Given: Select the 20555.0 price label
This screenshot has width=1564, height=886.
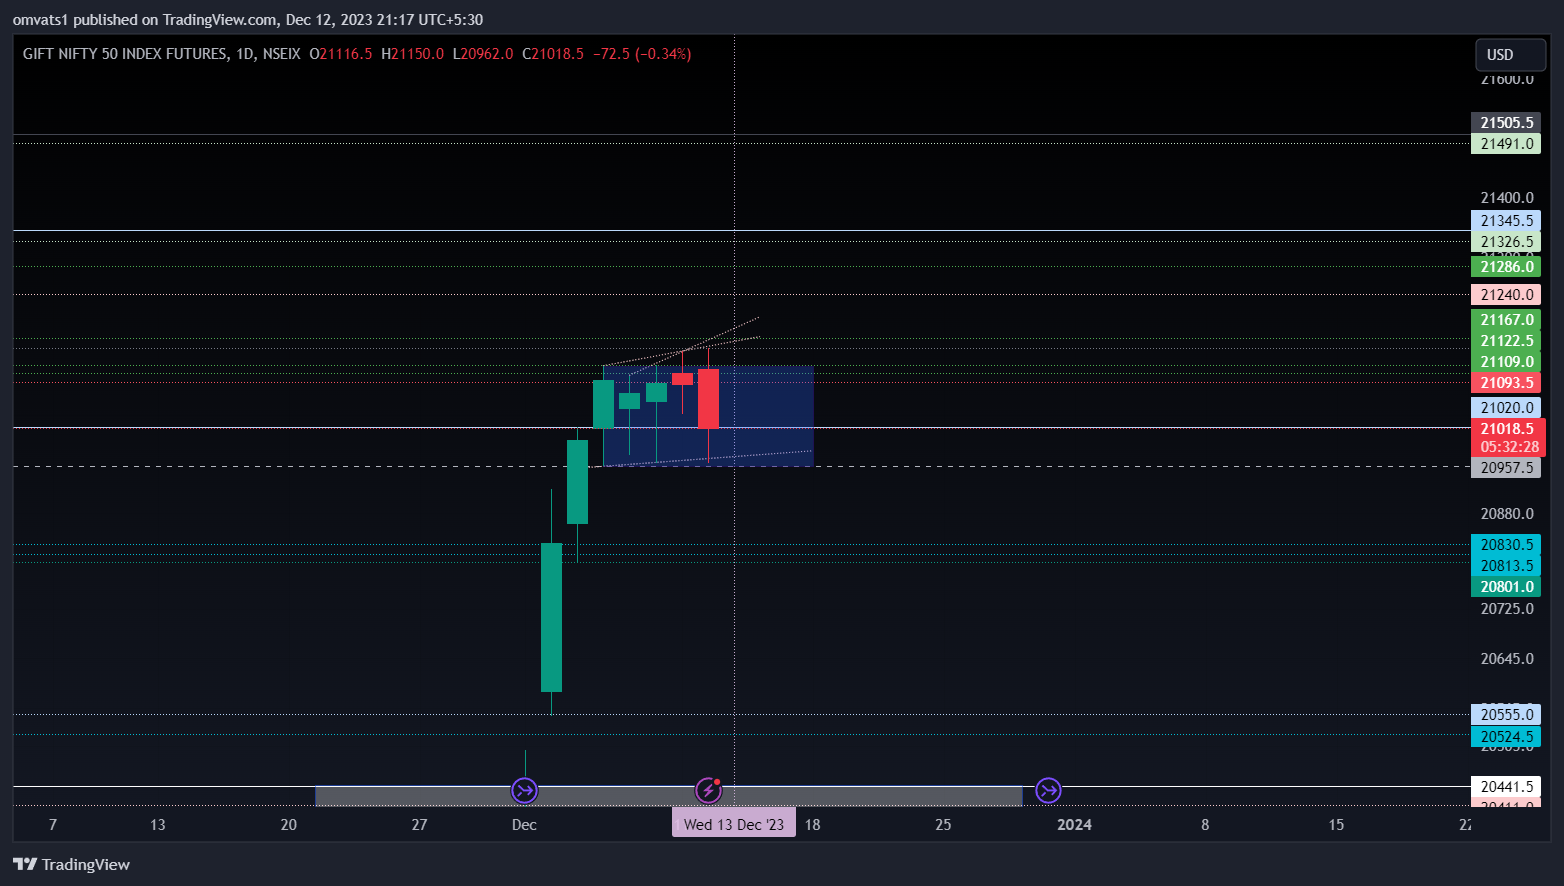Looking at the screenshot, I should [1506, 715].
